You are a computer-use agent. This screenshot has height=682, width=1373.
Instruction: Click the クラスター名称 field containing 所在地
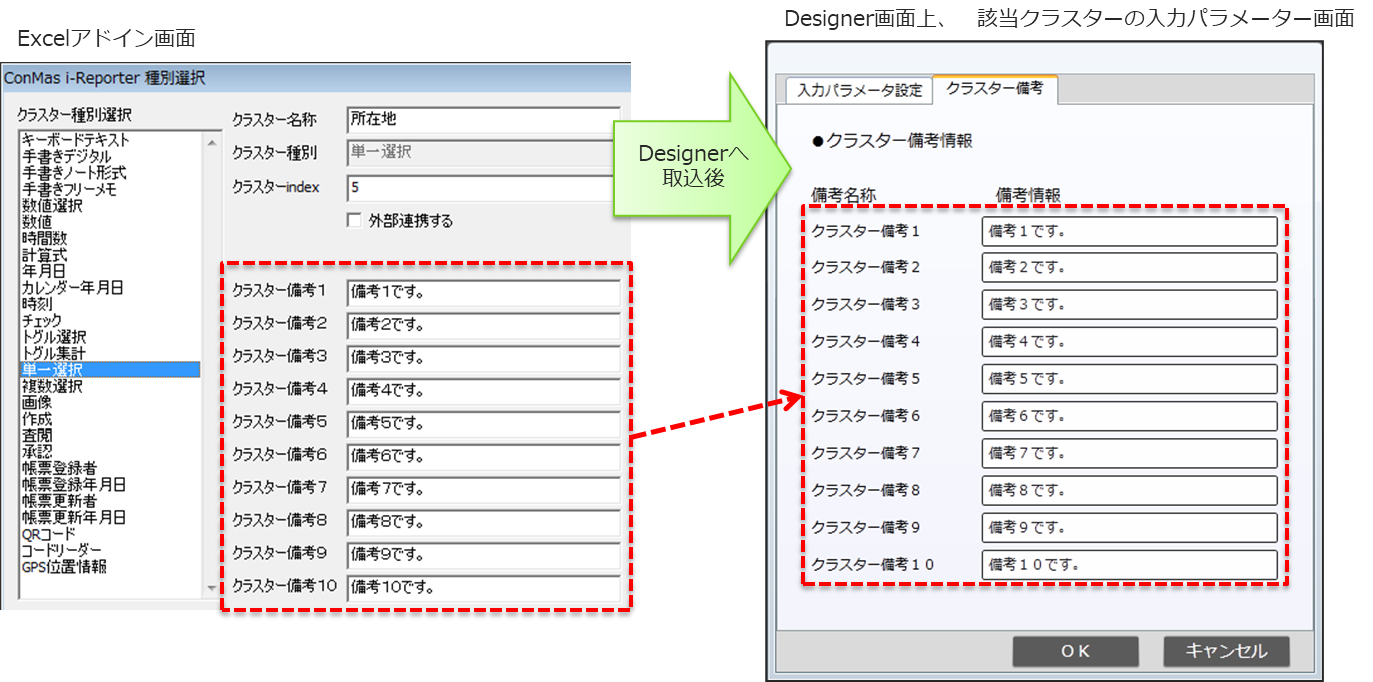coord(483,119)
